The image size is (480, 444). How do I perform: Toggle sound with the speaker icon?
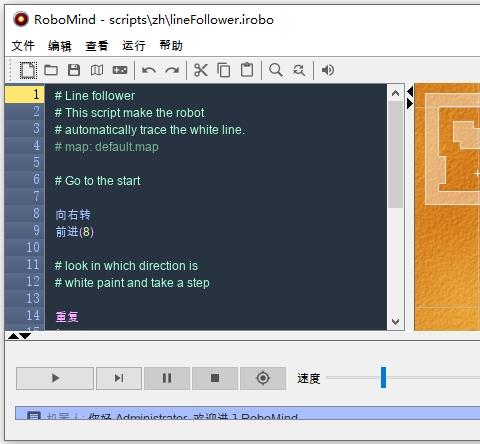[328, 70]
